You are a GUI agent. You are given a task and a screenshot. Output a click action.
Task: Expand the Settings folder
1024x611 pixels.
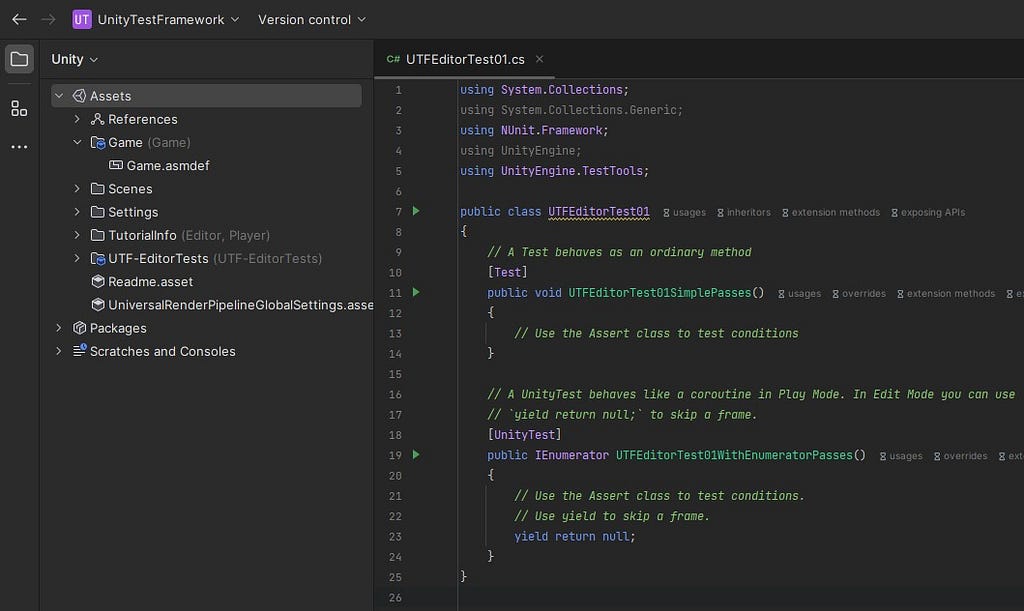coord(77,212)
